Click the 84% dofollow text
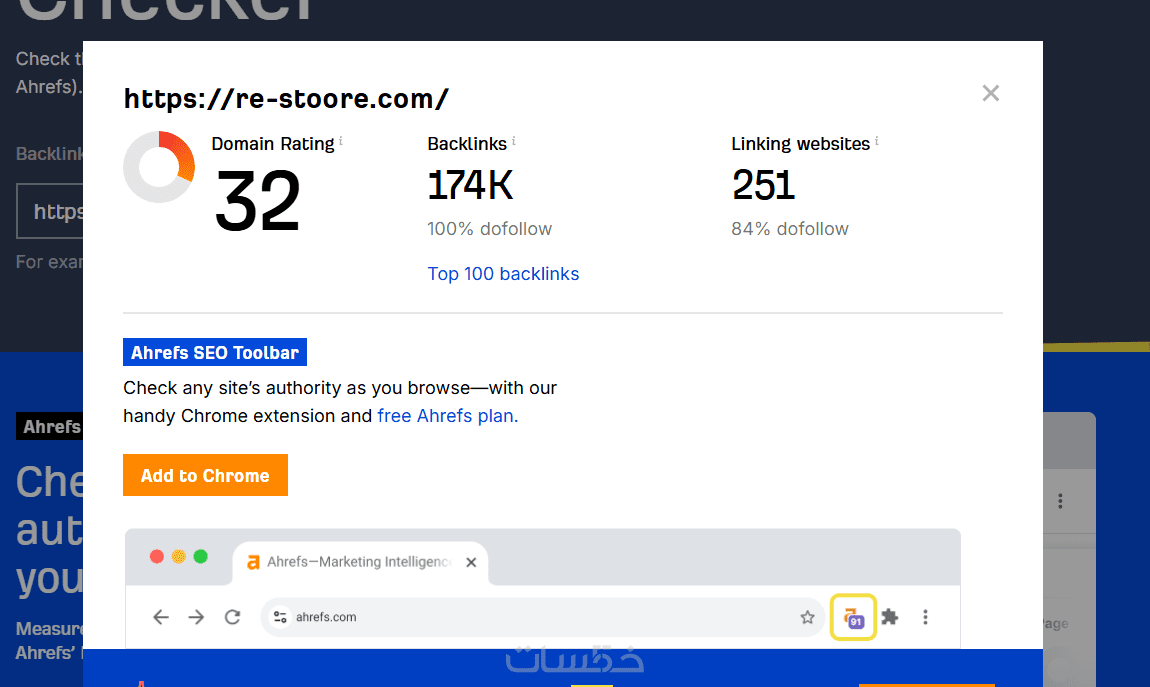The height and width of the screenshot is (687, 1150). point(790,229)
